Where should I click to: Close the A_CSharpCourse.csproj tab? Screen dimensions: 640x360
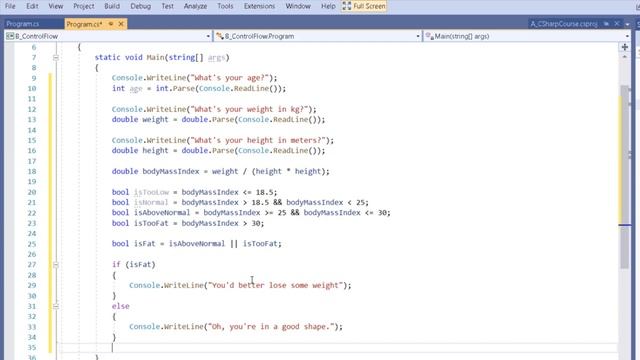[x=617, y=24]
